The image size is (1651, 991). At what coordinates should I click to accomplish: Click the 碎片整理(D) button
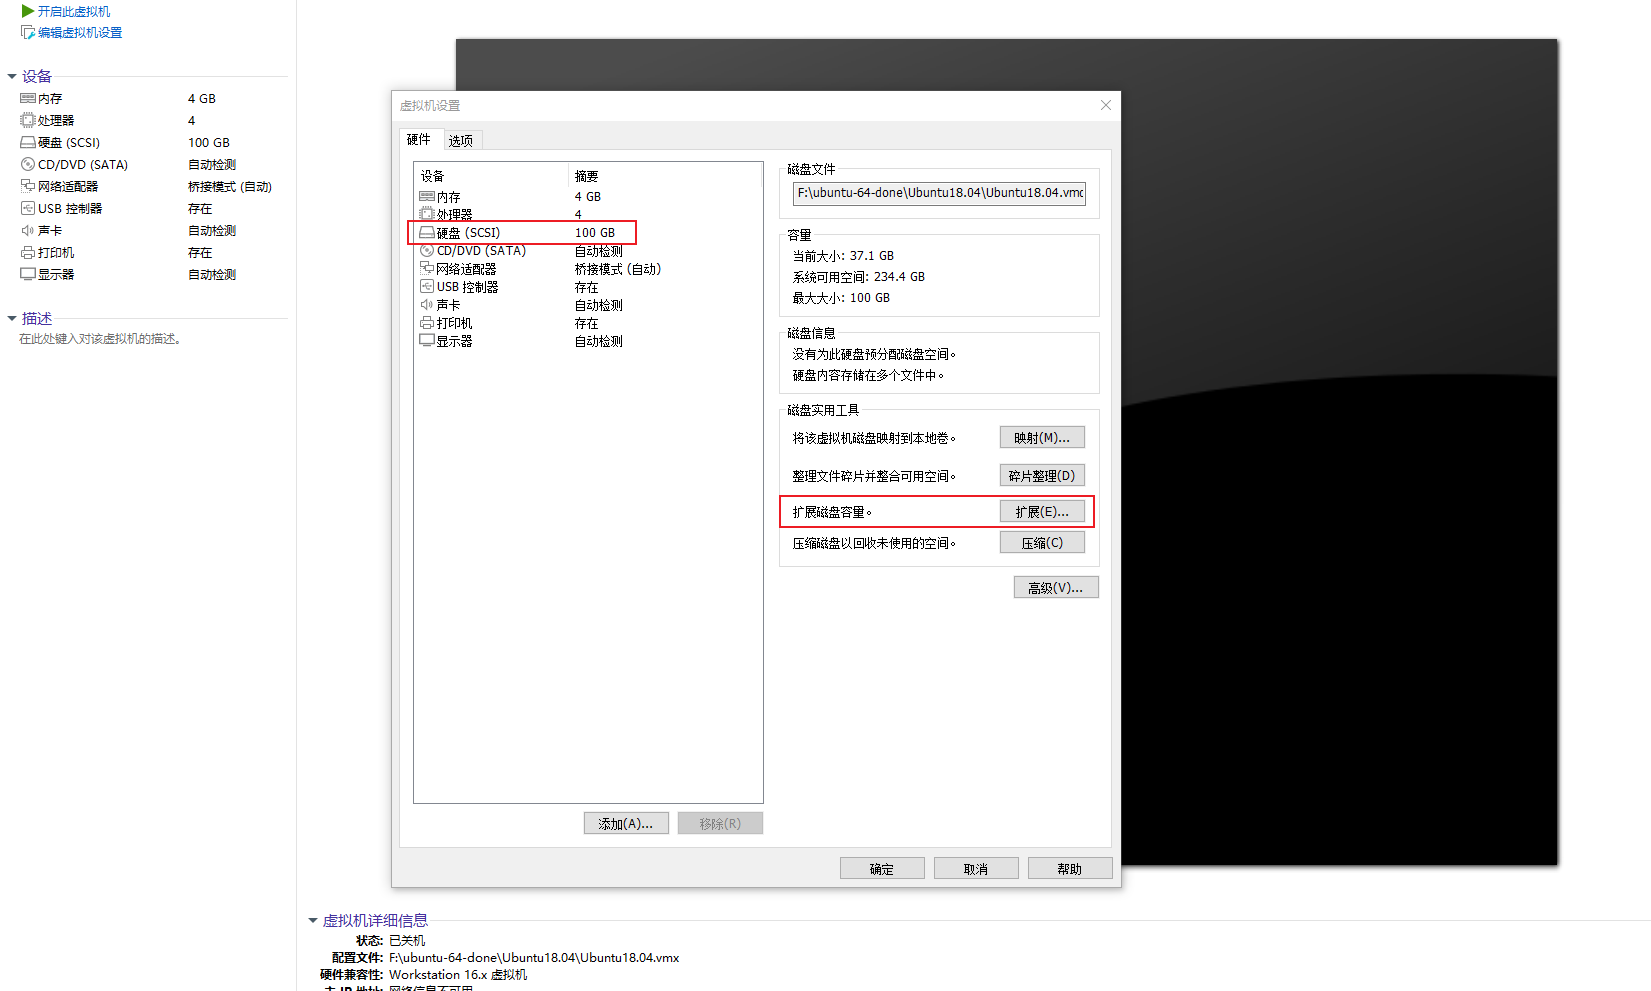click(1042, 475)
